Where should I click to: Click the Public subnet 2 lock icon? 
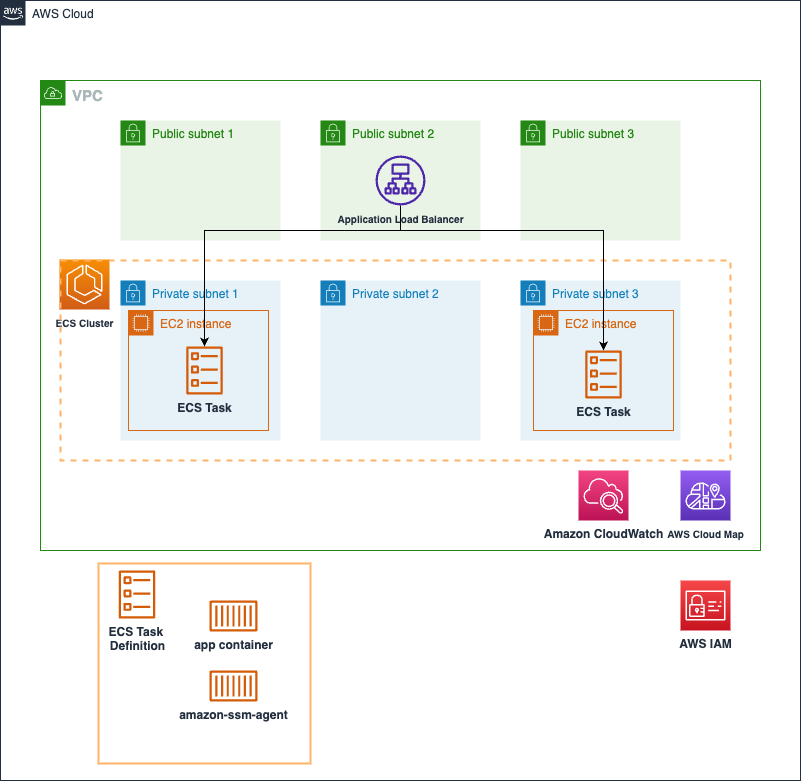tap(333, 133)
